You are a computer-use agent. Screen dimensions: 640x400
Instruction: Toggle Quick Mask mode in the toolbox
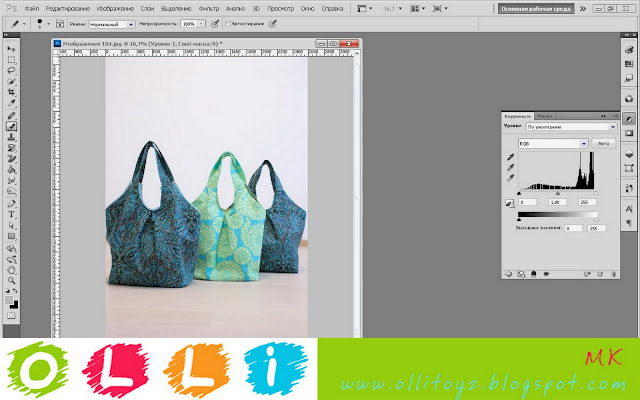pos(11,316)
